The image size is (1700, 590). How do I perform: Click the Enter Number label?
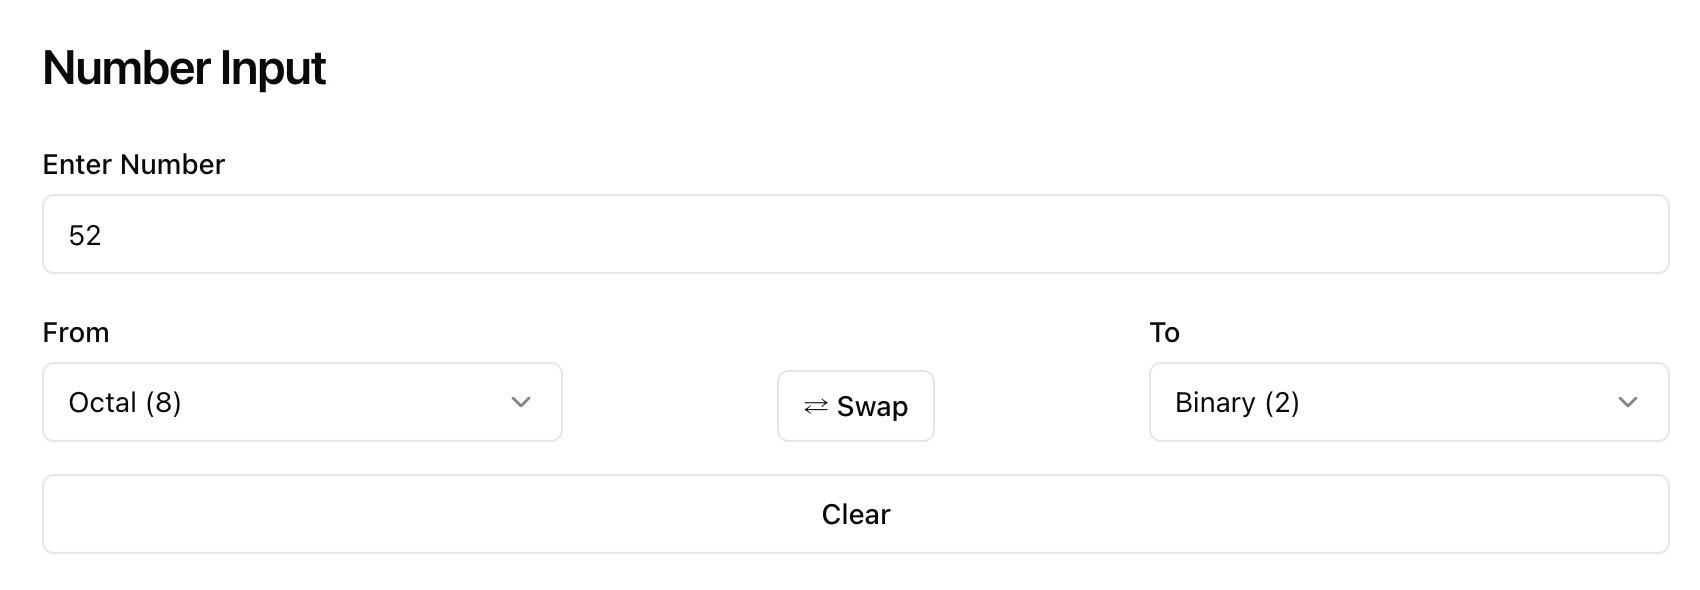click(x=134, y=164)
